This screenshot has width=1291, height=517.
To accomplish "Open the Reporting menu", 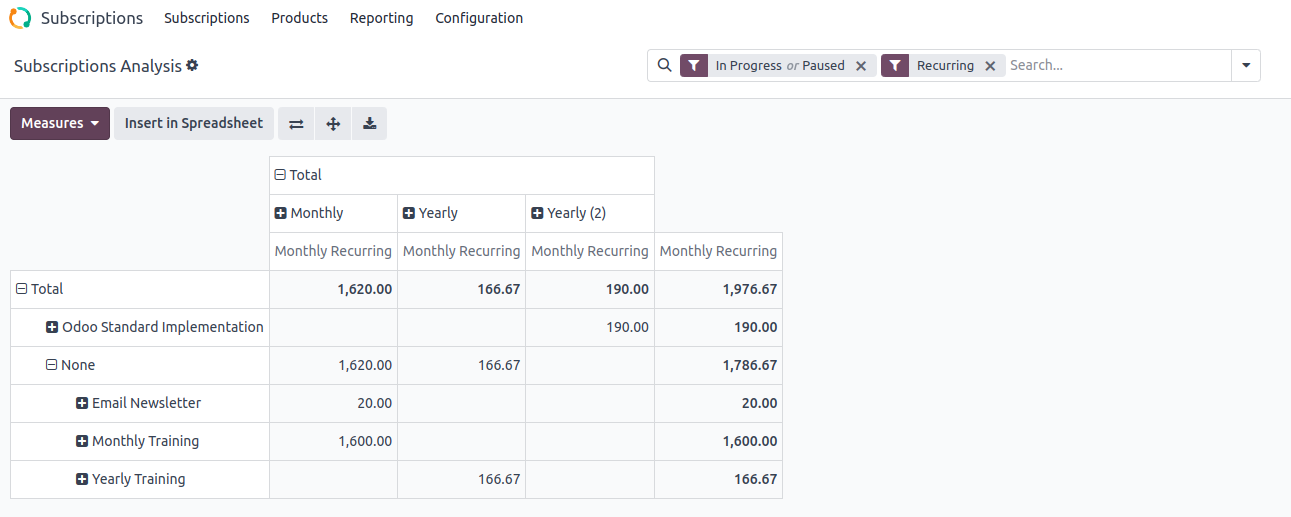I will click(381, 18).
